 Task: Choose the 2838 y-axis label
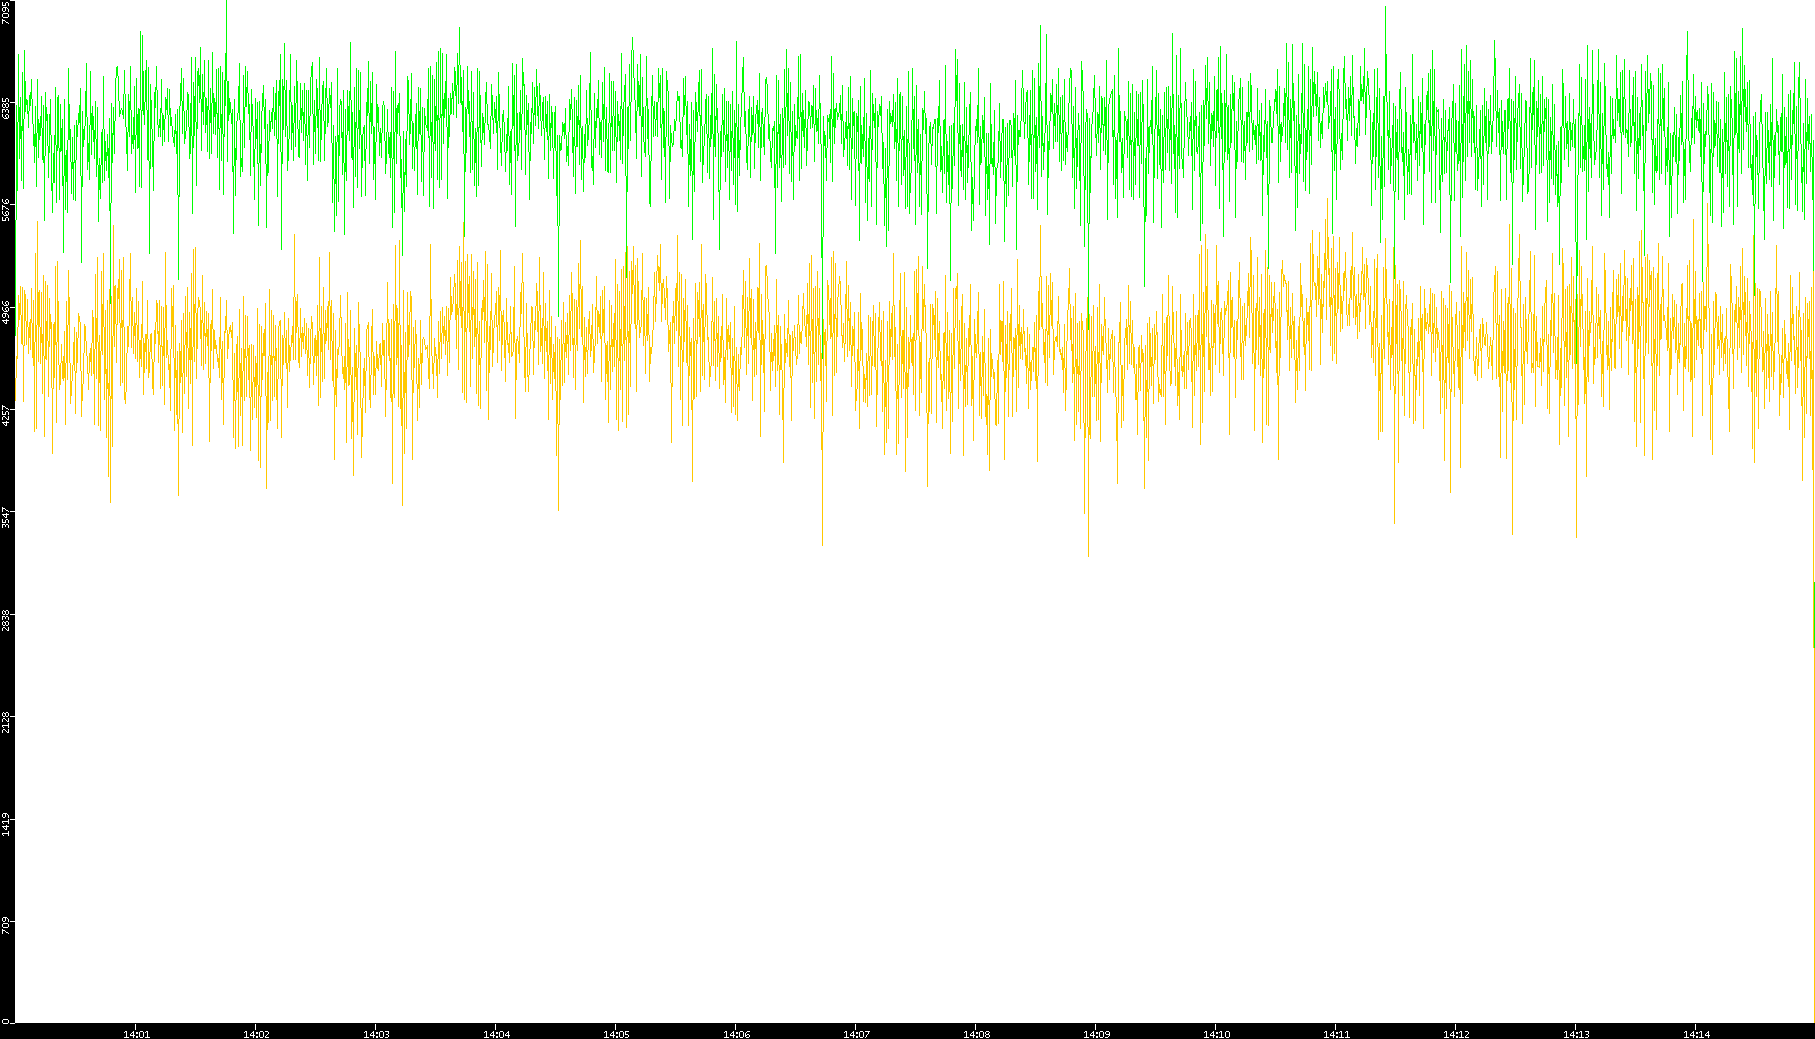point(7,620)
